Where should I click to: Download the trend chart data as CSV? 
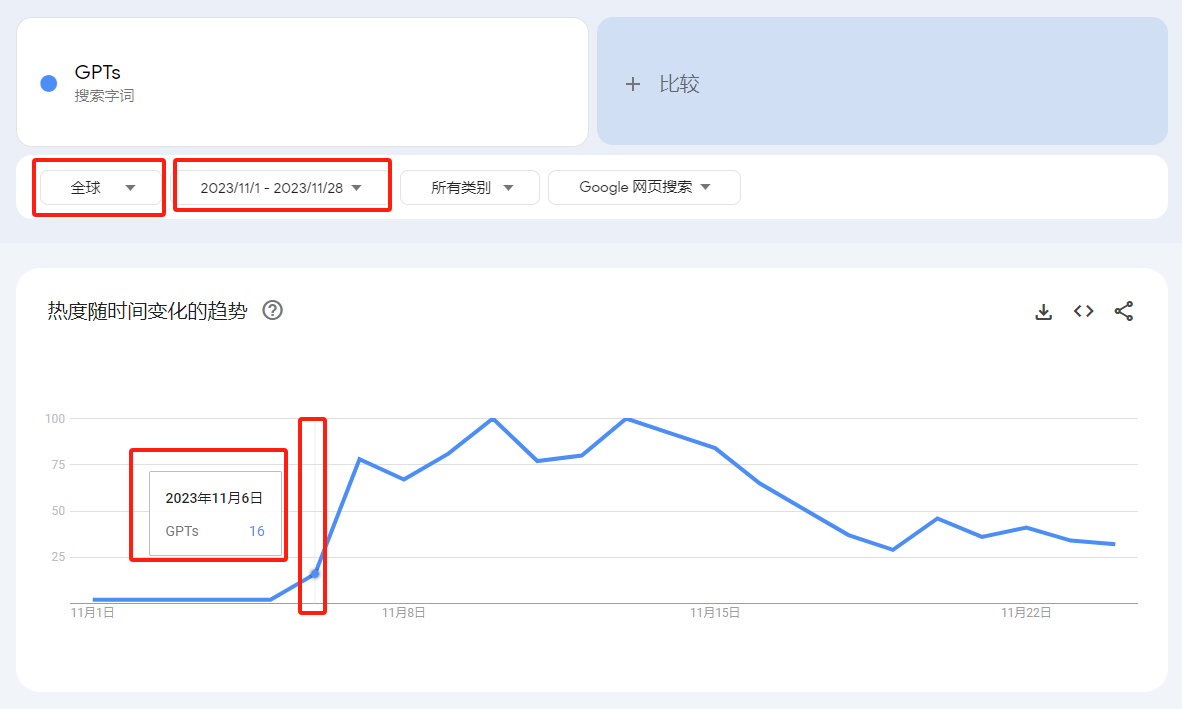pos(1043,311)
